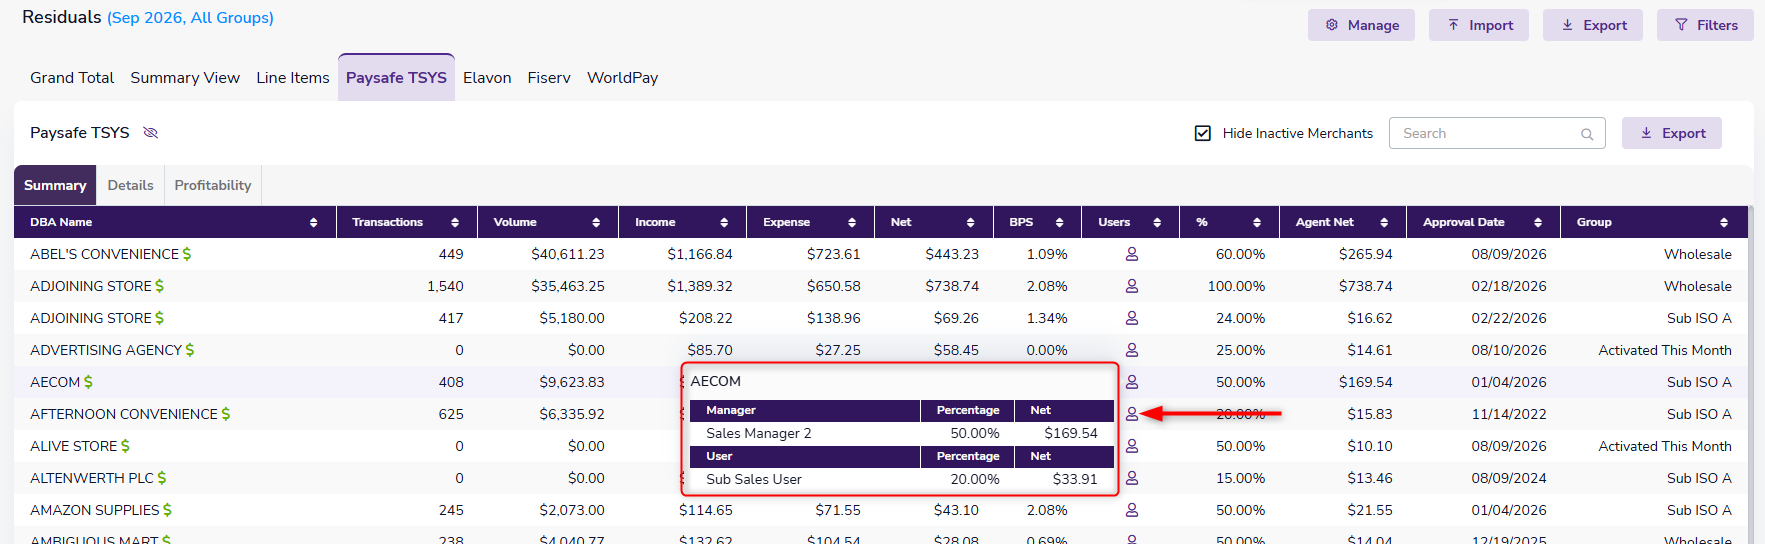Sort by Volume column arrow
The image size is (1765, 544).
596,222
